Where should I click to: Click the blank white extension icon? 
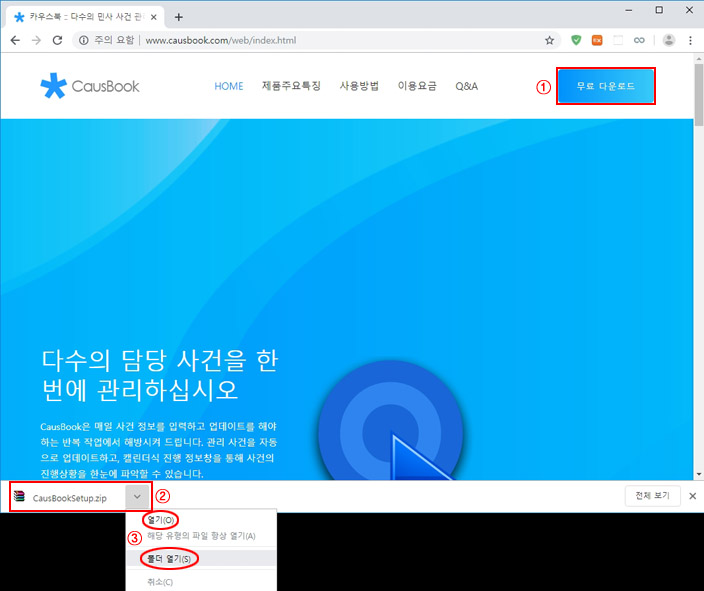pos(618,40)
